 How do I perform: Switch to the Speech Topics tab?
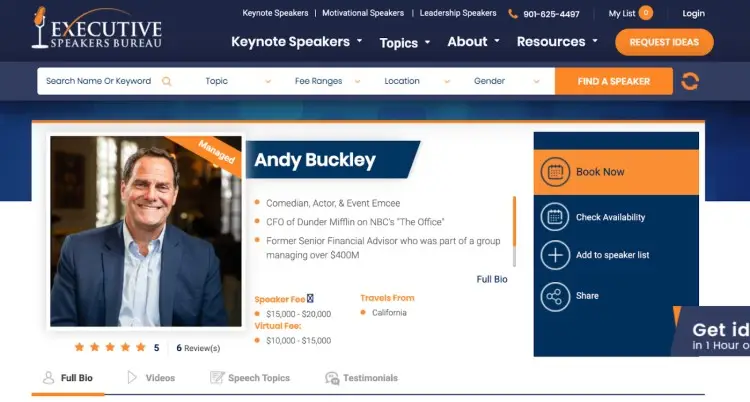tap(250, 378)
